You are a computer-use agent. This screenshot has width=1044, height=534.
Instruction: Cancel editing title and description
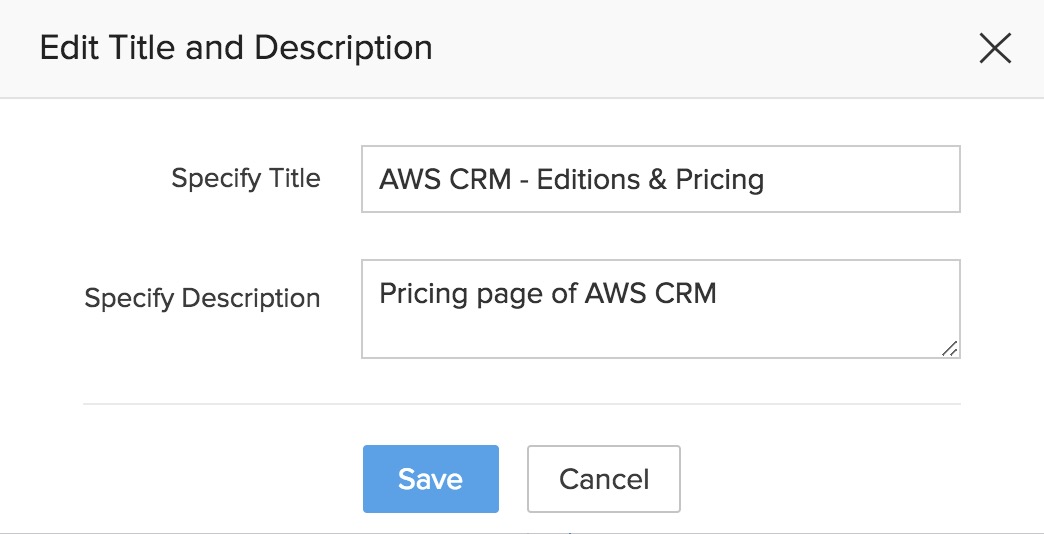[603, 479]
